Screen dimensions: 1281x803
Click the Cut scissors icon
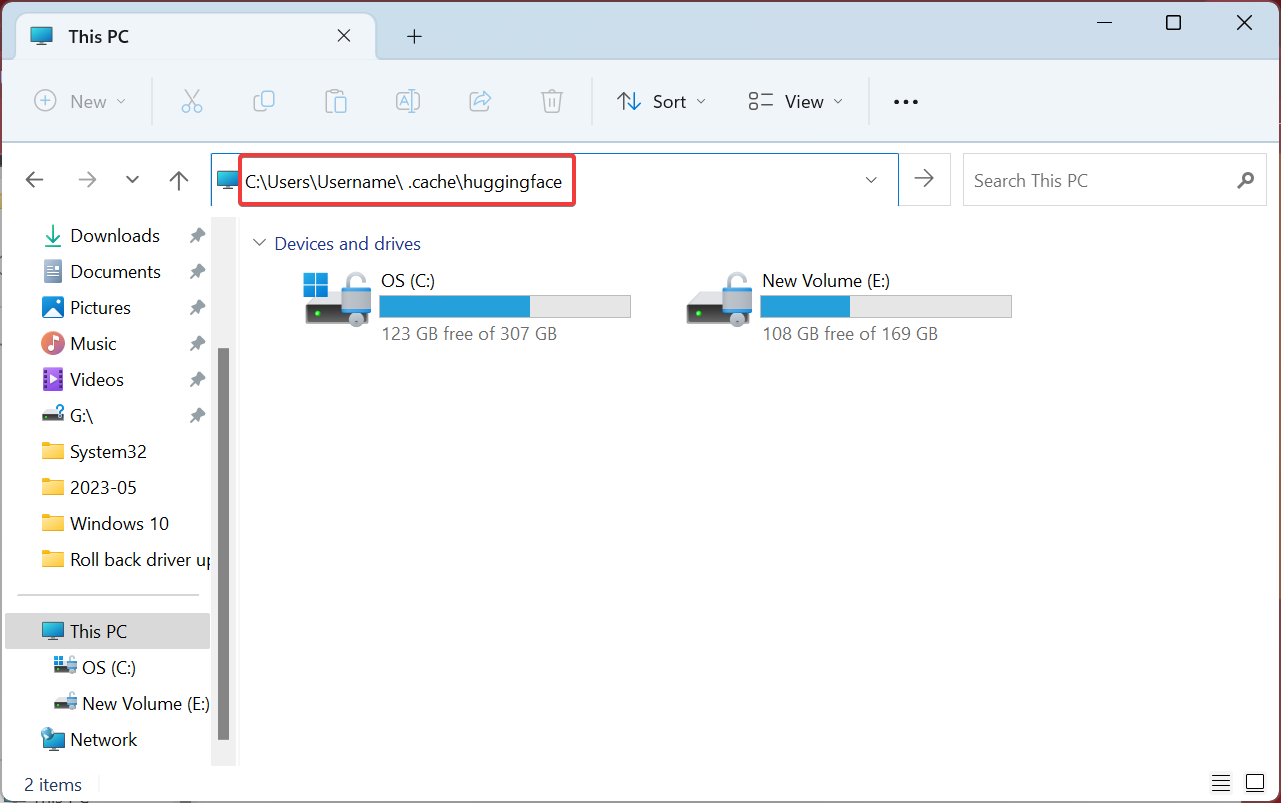192,101
